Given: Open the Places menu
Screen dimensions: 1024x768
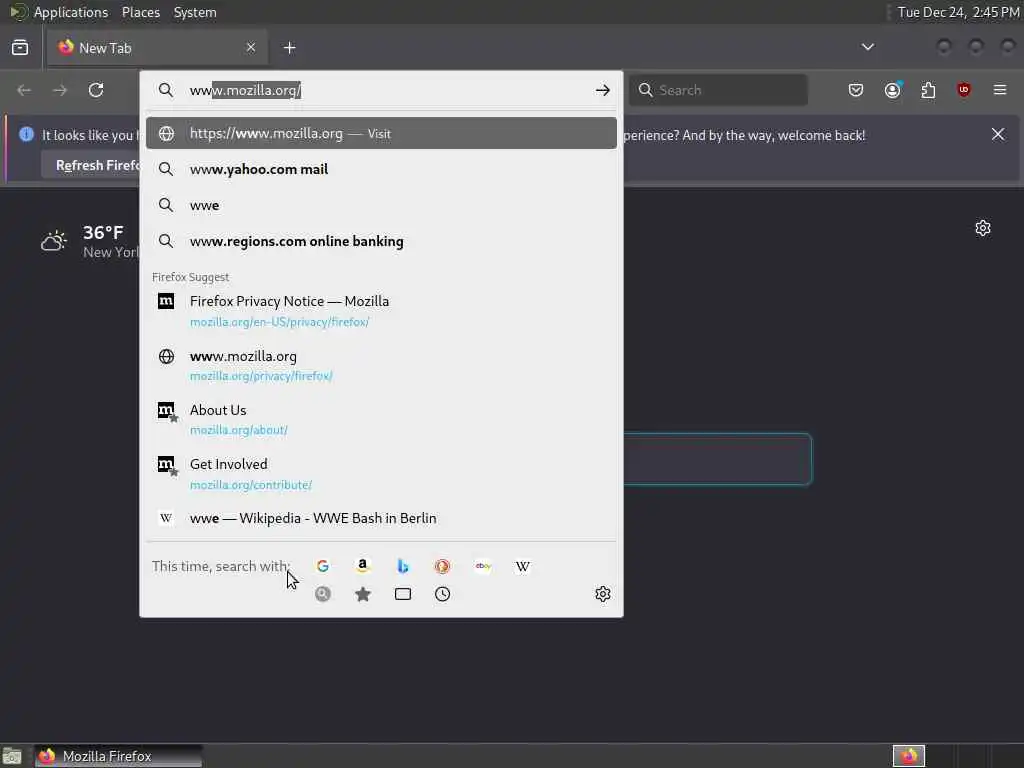Looking at the screenshot, I should [140, 12].
